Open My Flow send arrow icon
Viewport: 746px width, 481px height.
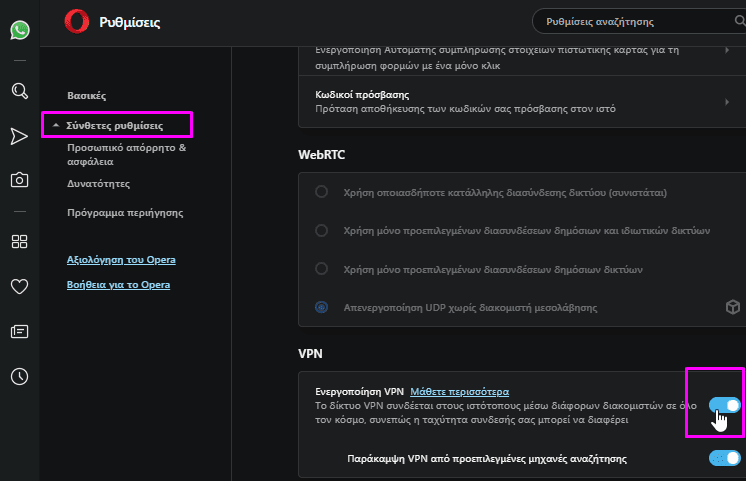tap(19, 137)
